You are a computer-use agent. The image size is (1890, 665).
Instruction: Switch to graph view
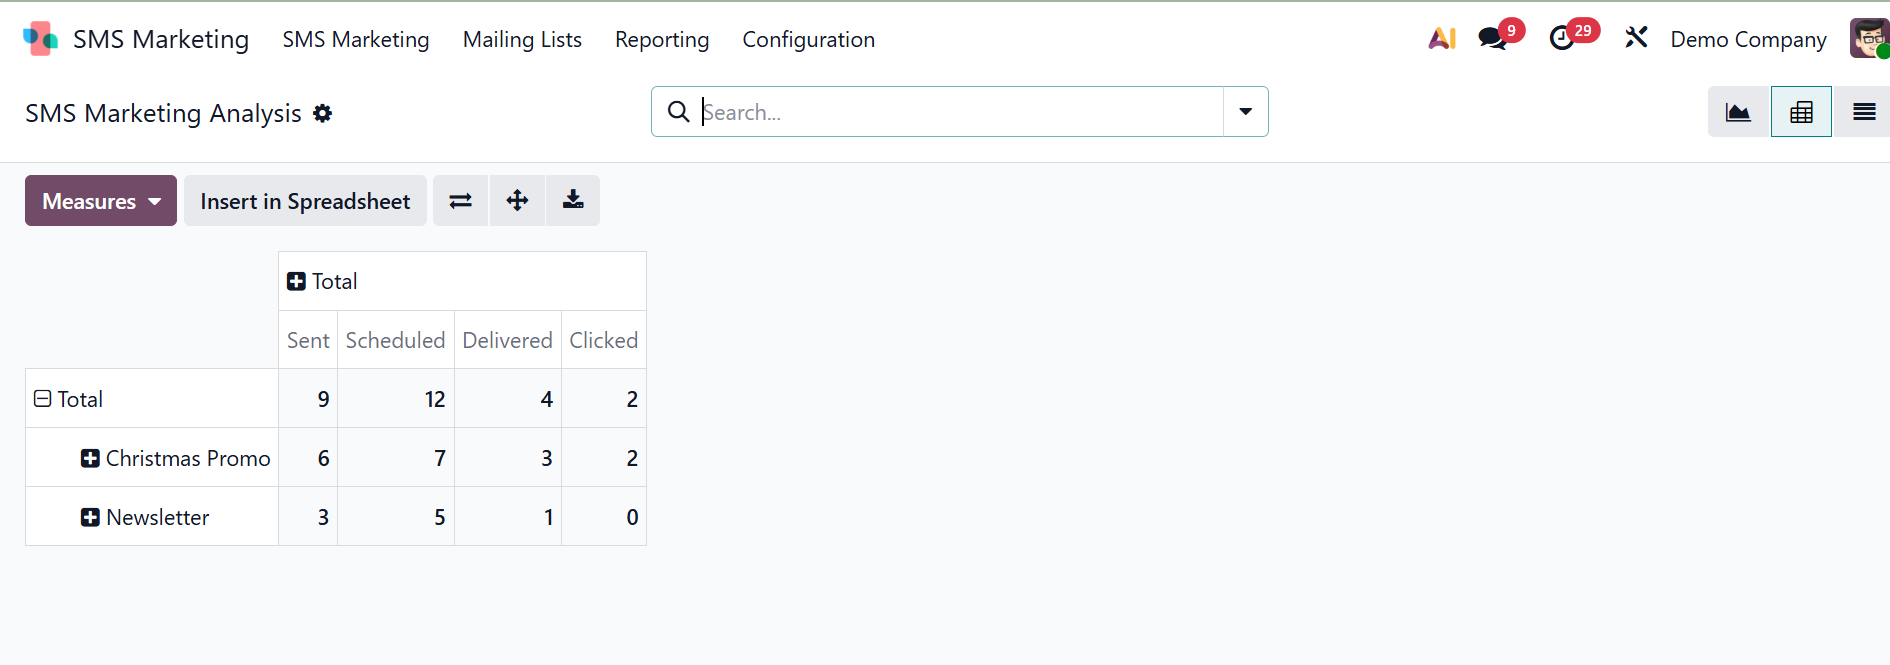(x=1738, y=112)
